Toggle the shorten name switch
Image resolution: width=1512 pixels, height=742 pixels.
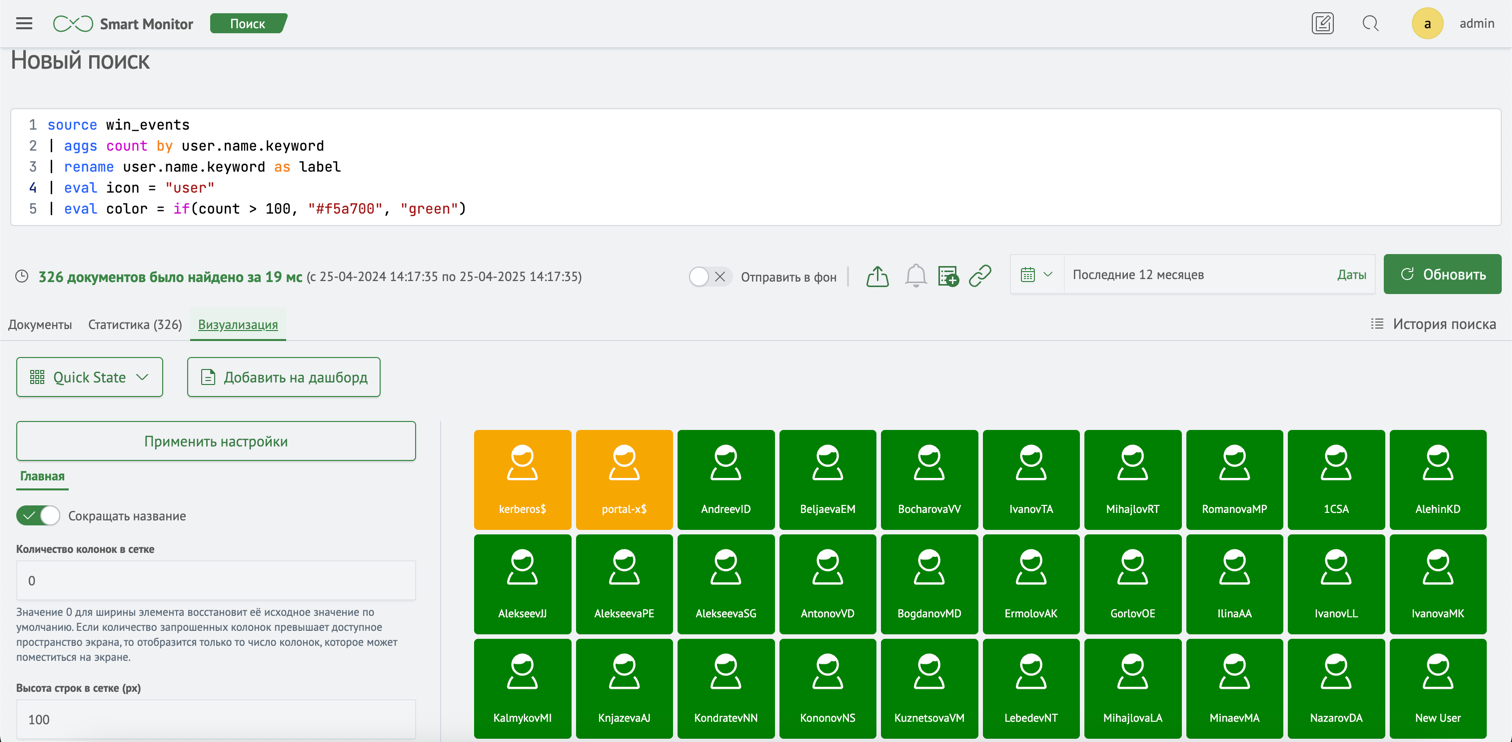click(38, 515)
